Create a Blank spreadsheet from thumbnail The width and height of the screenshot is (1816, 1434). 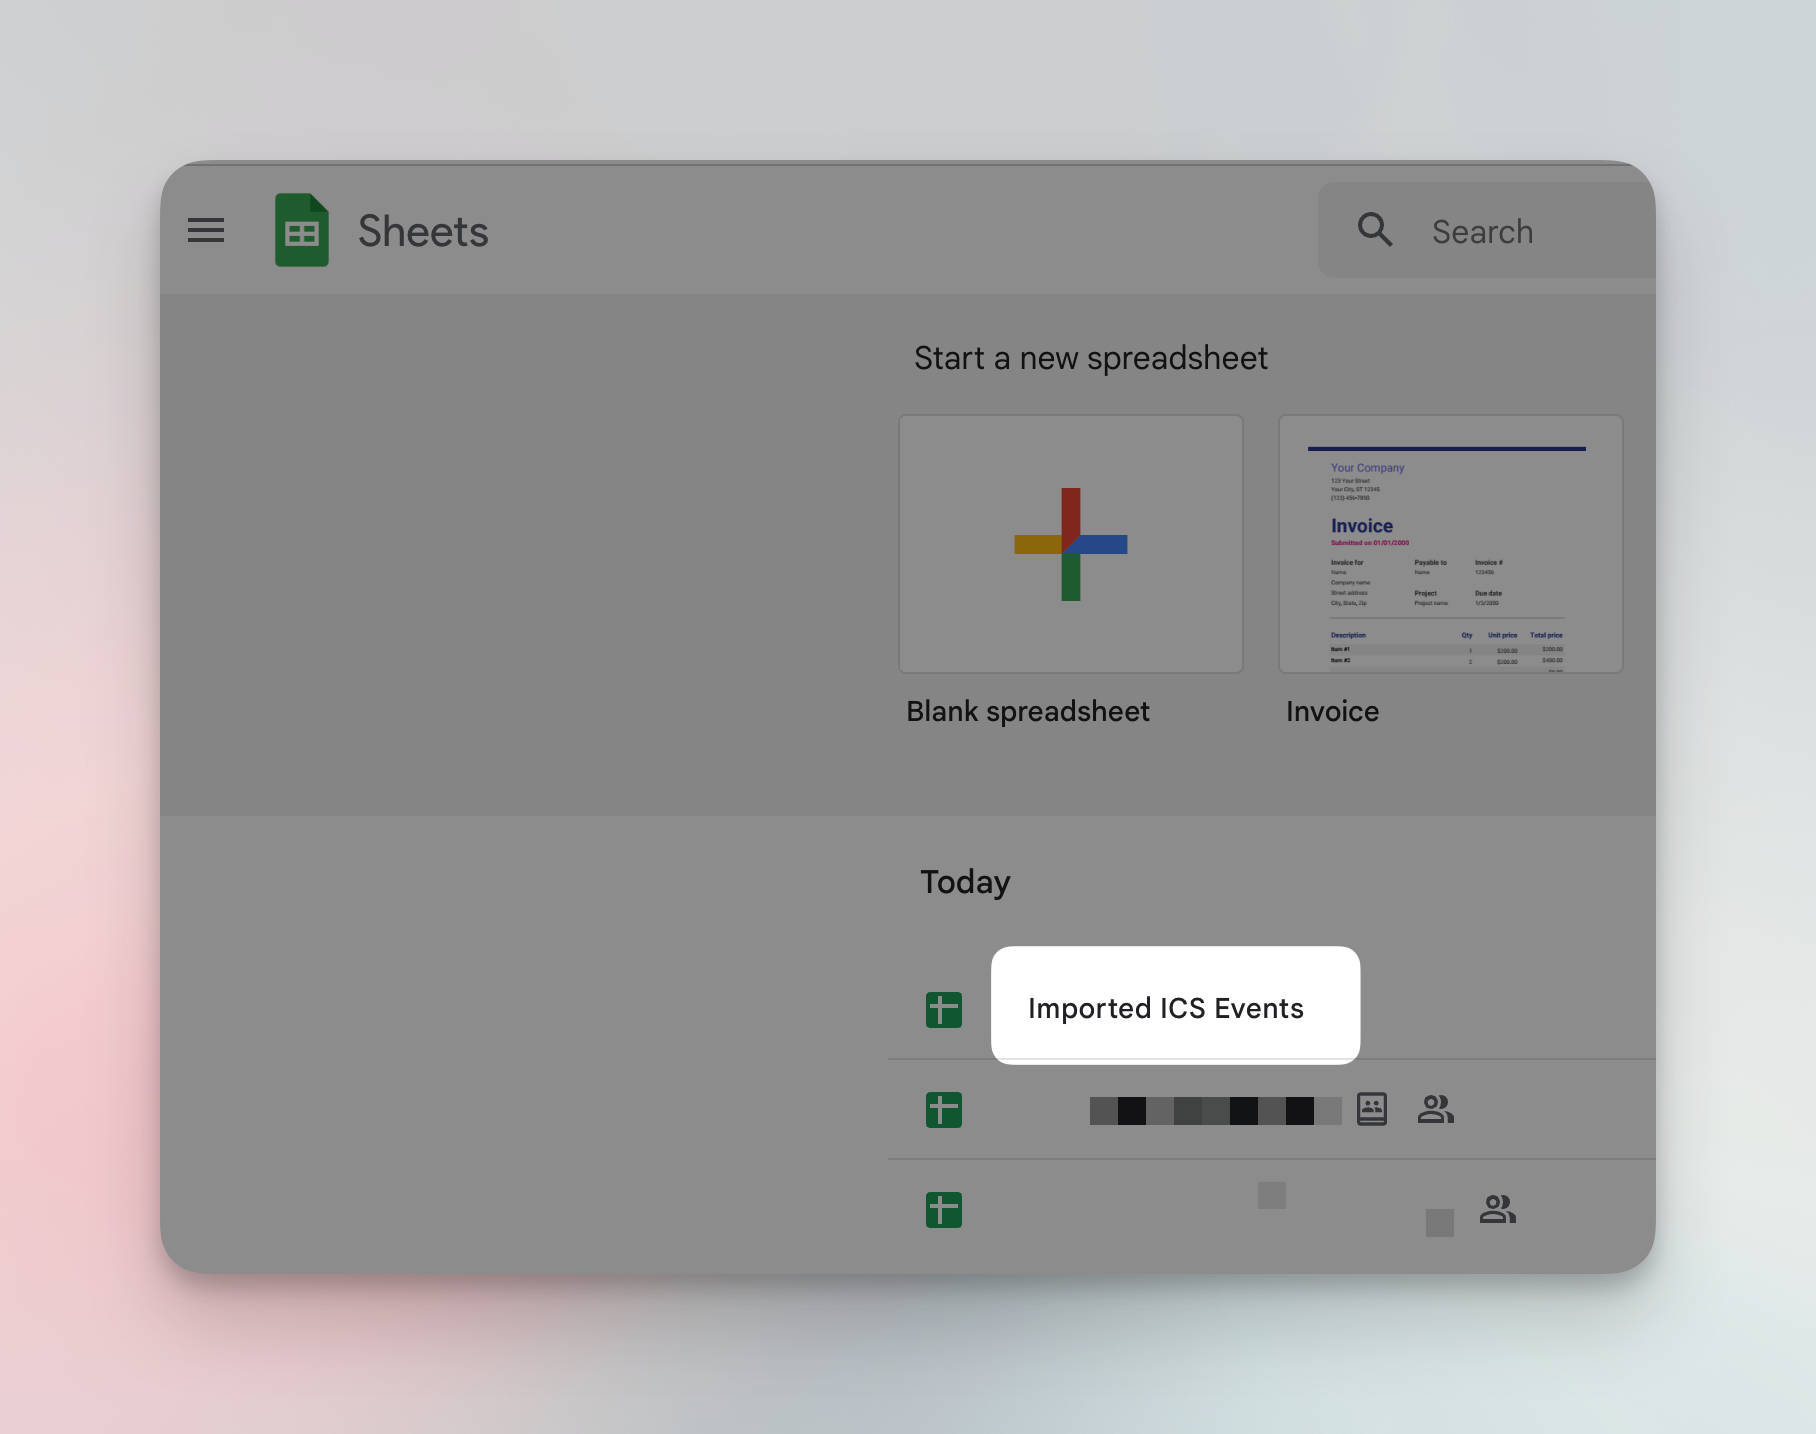1071,544
